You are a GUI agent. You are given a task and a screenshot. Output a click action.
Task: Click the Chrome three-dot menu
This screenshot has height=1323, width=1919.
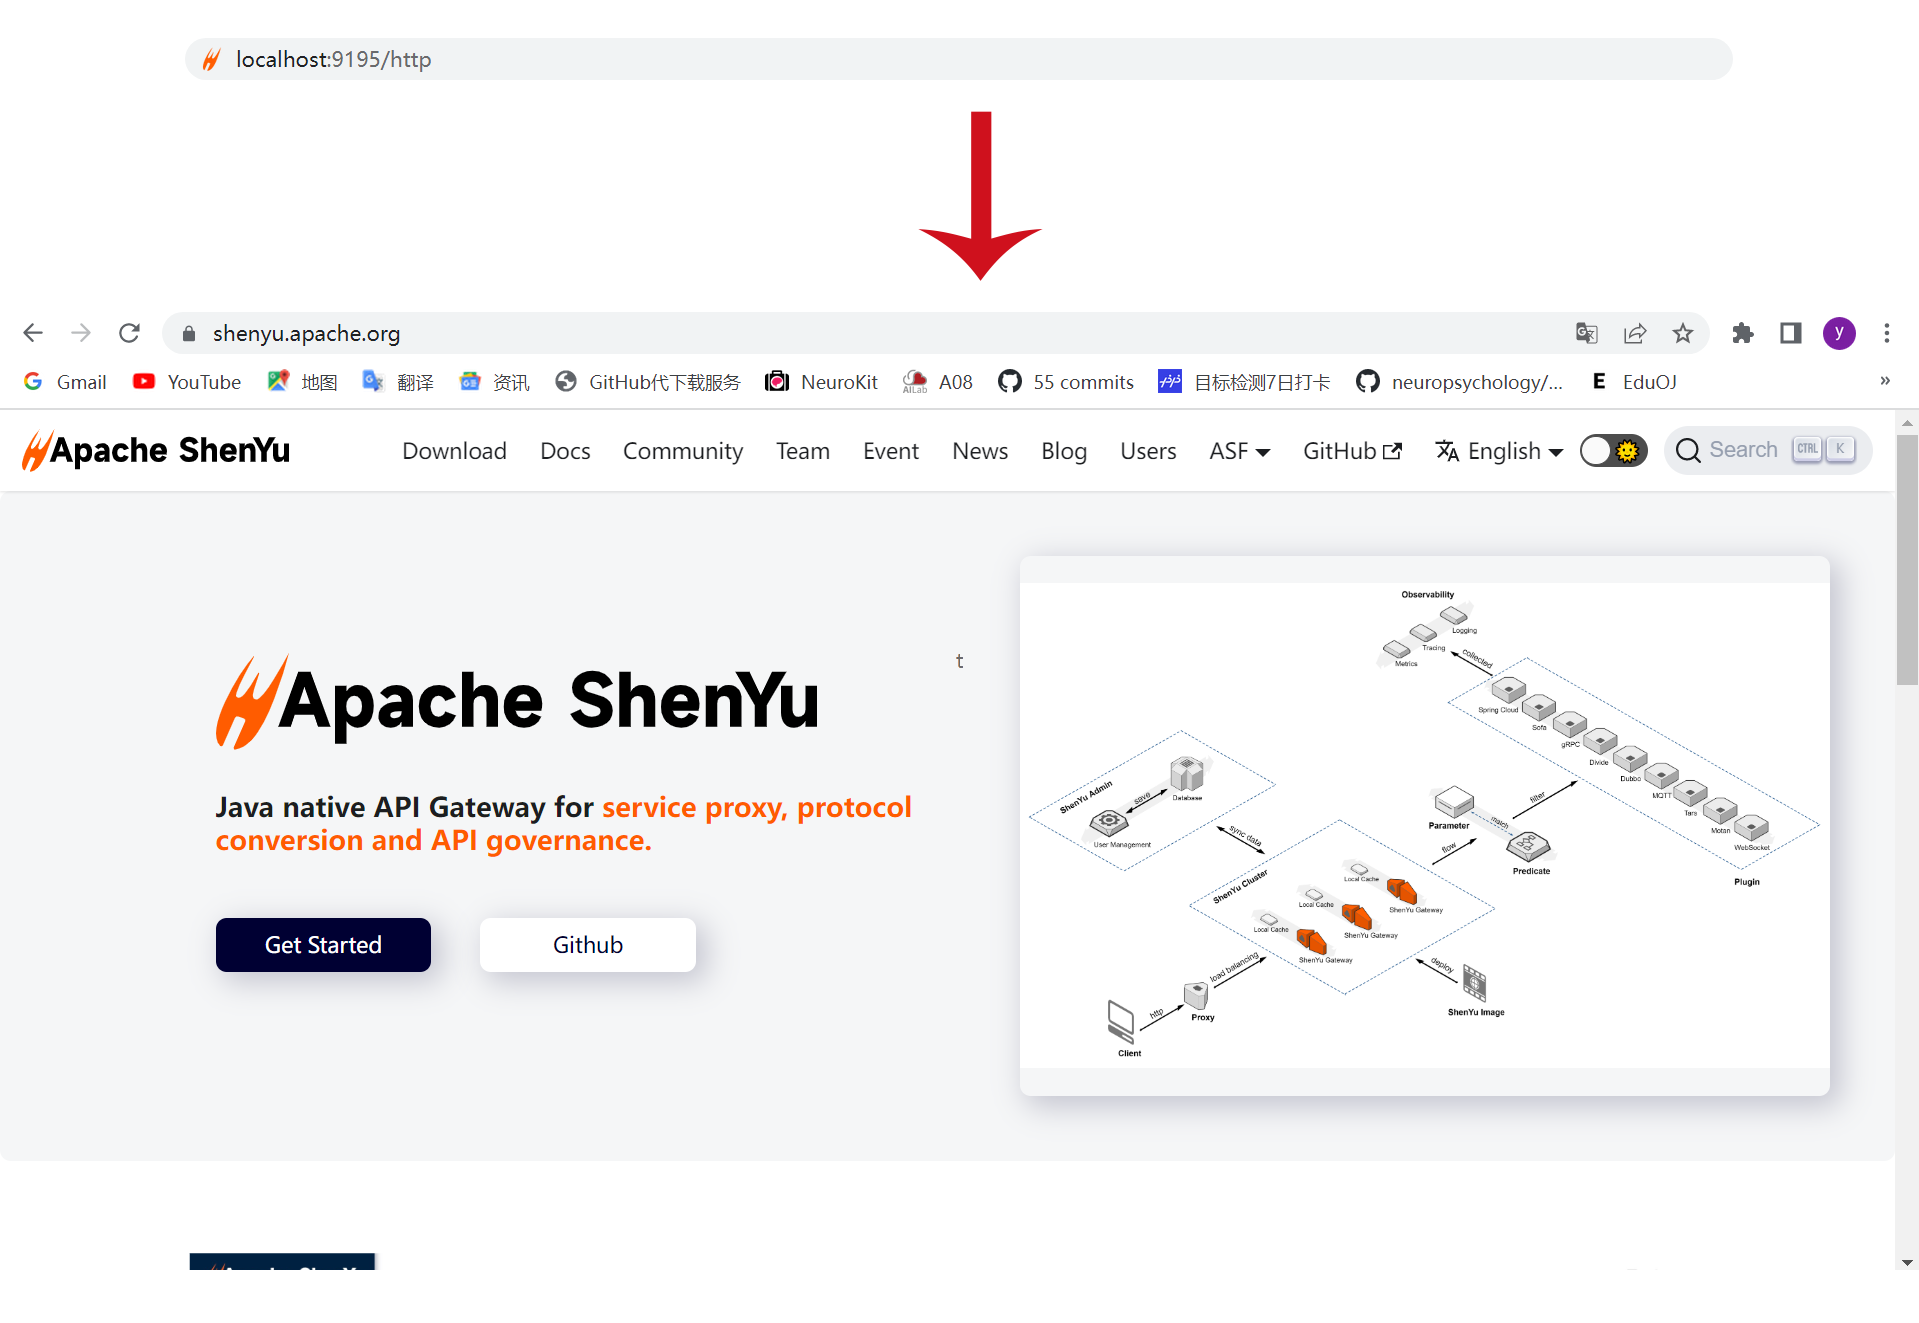[1887, 333]
